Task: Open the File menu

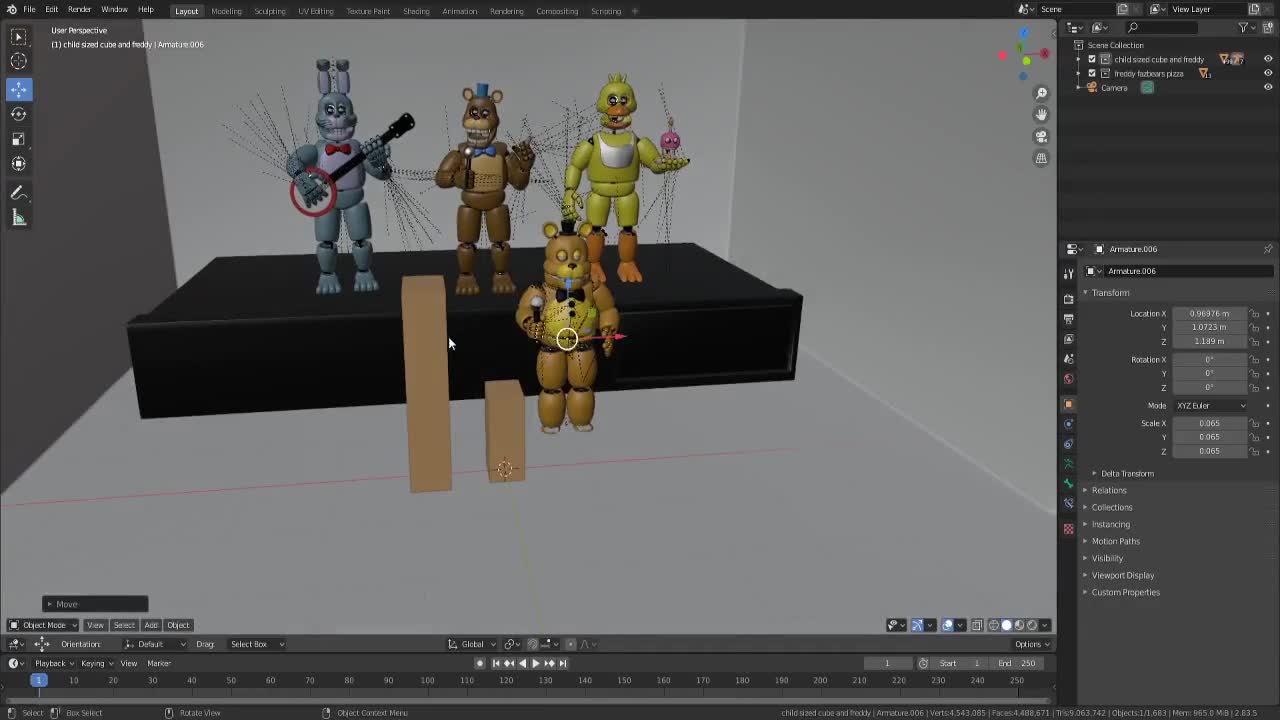Action: [x=29, y=10]
